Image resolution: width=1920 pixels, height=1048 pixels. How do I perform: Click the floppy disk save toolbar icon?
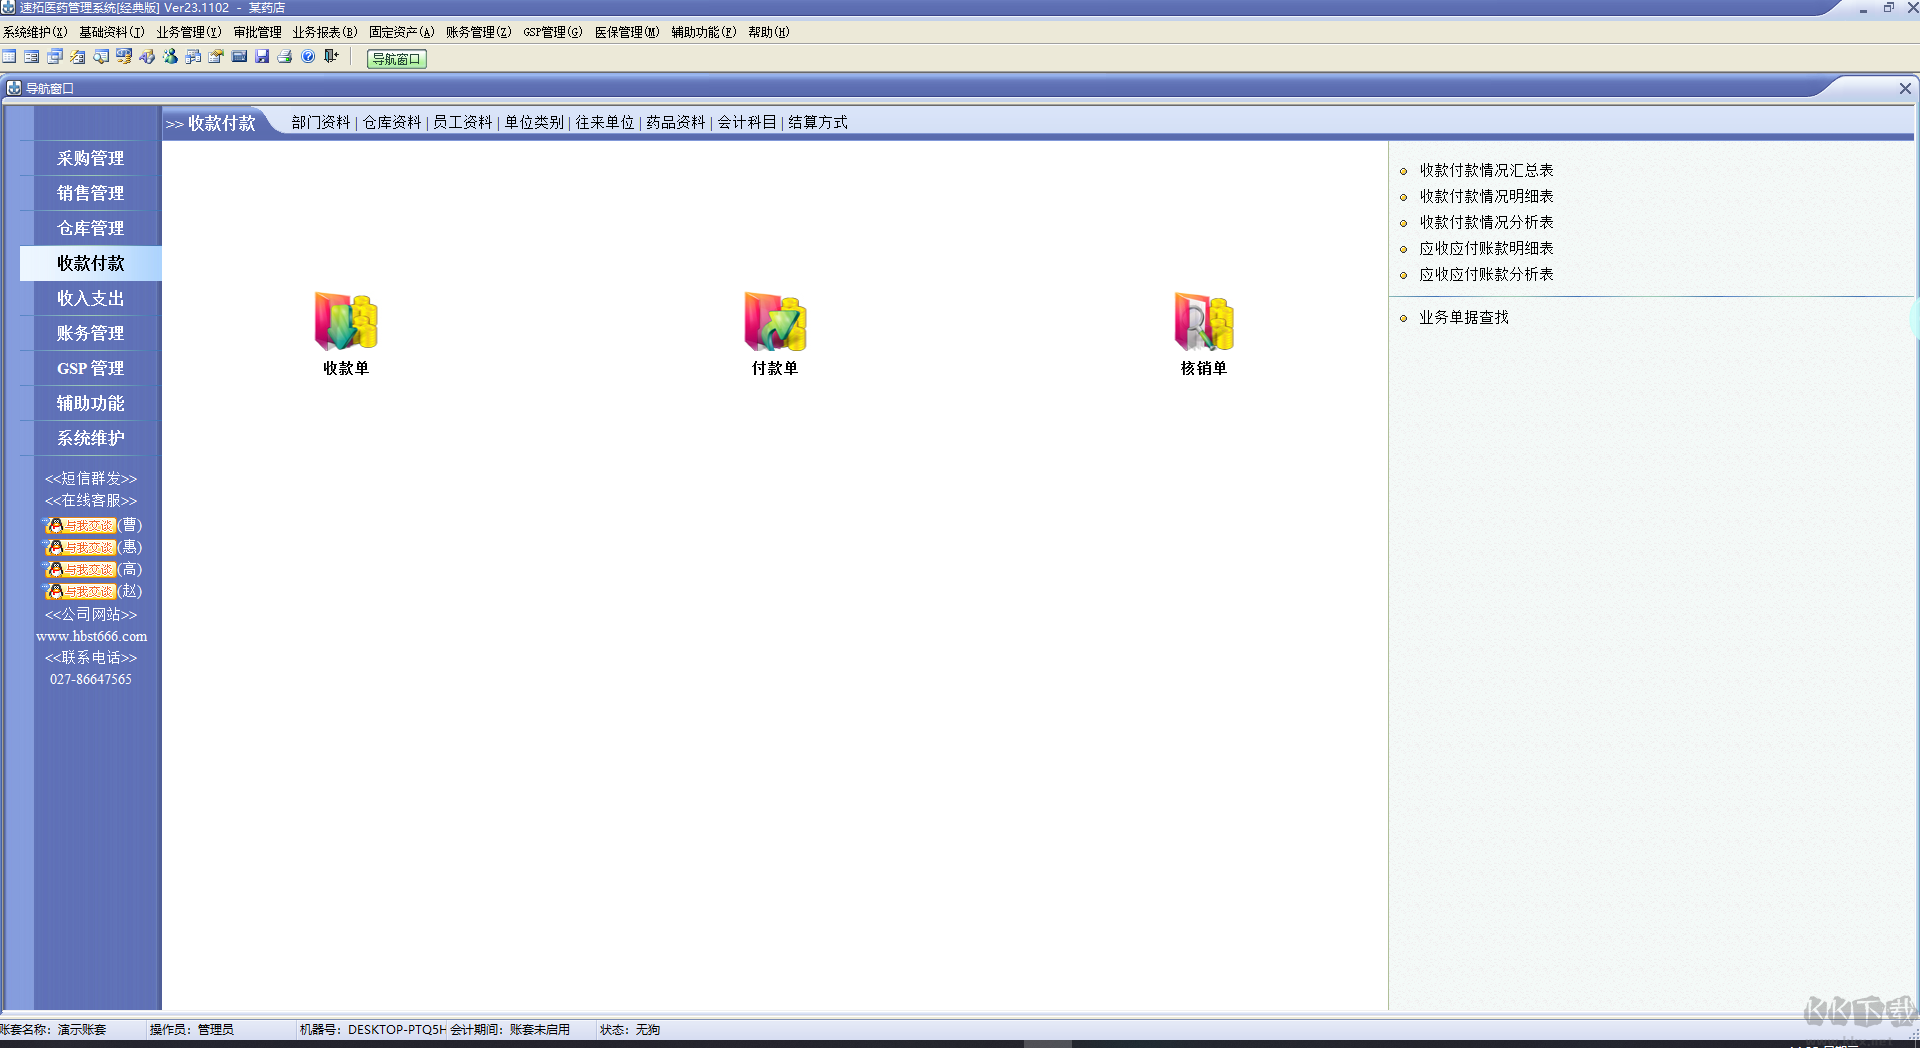point(262,57)
